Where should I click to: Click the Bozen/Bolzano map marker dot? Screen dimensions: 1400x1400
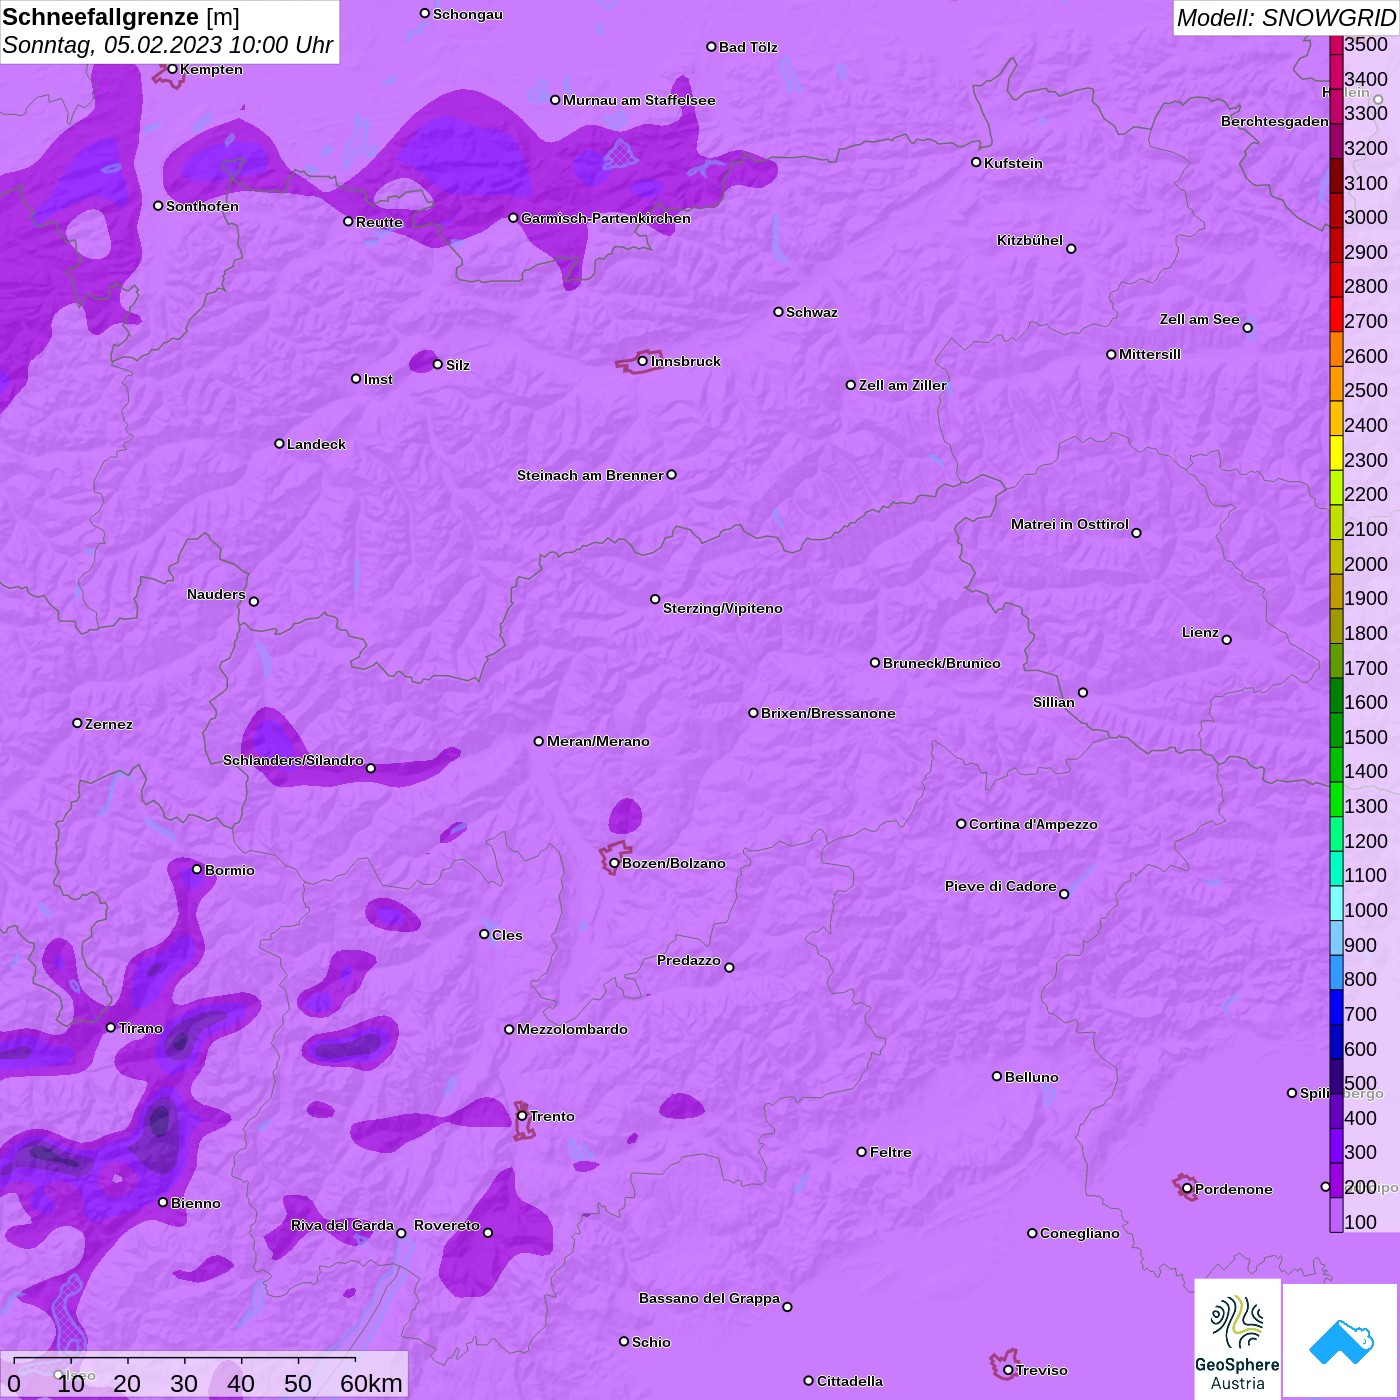(x=614, y=863)
